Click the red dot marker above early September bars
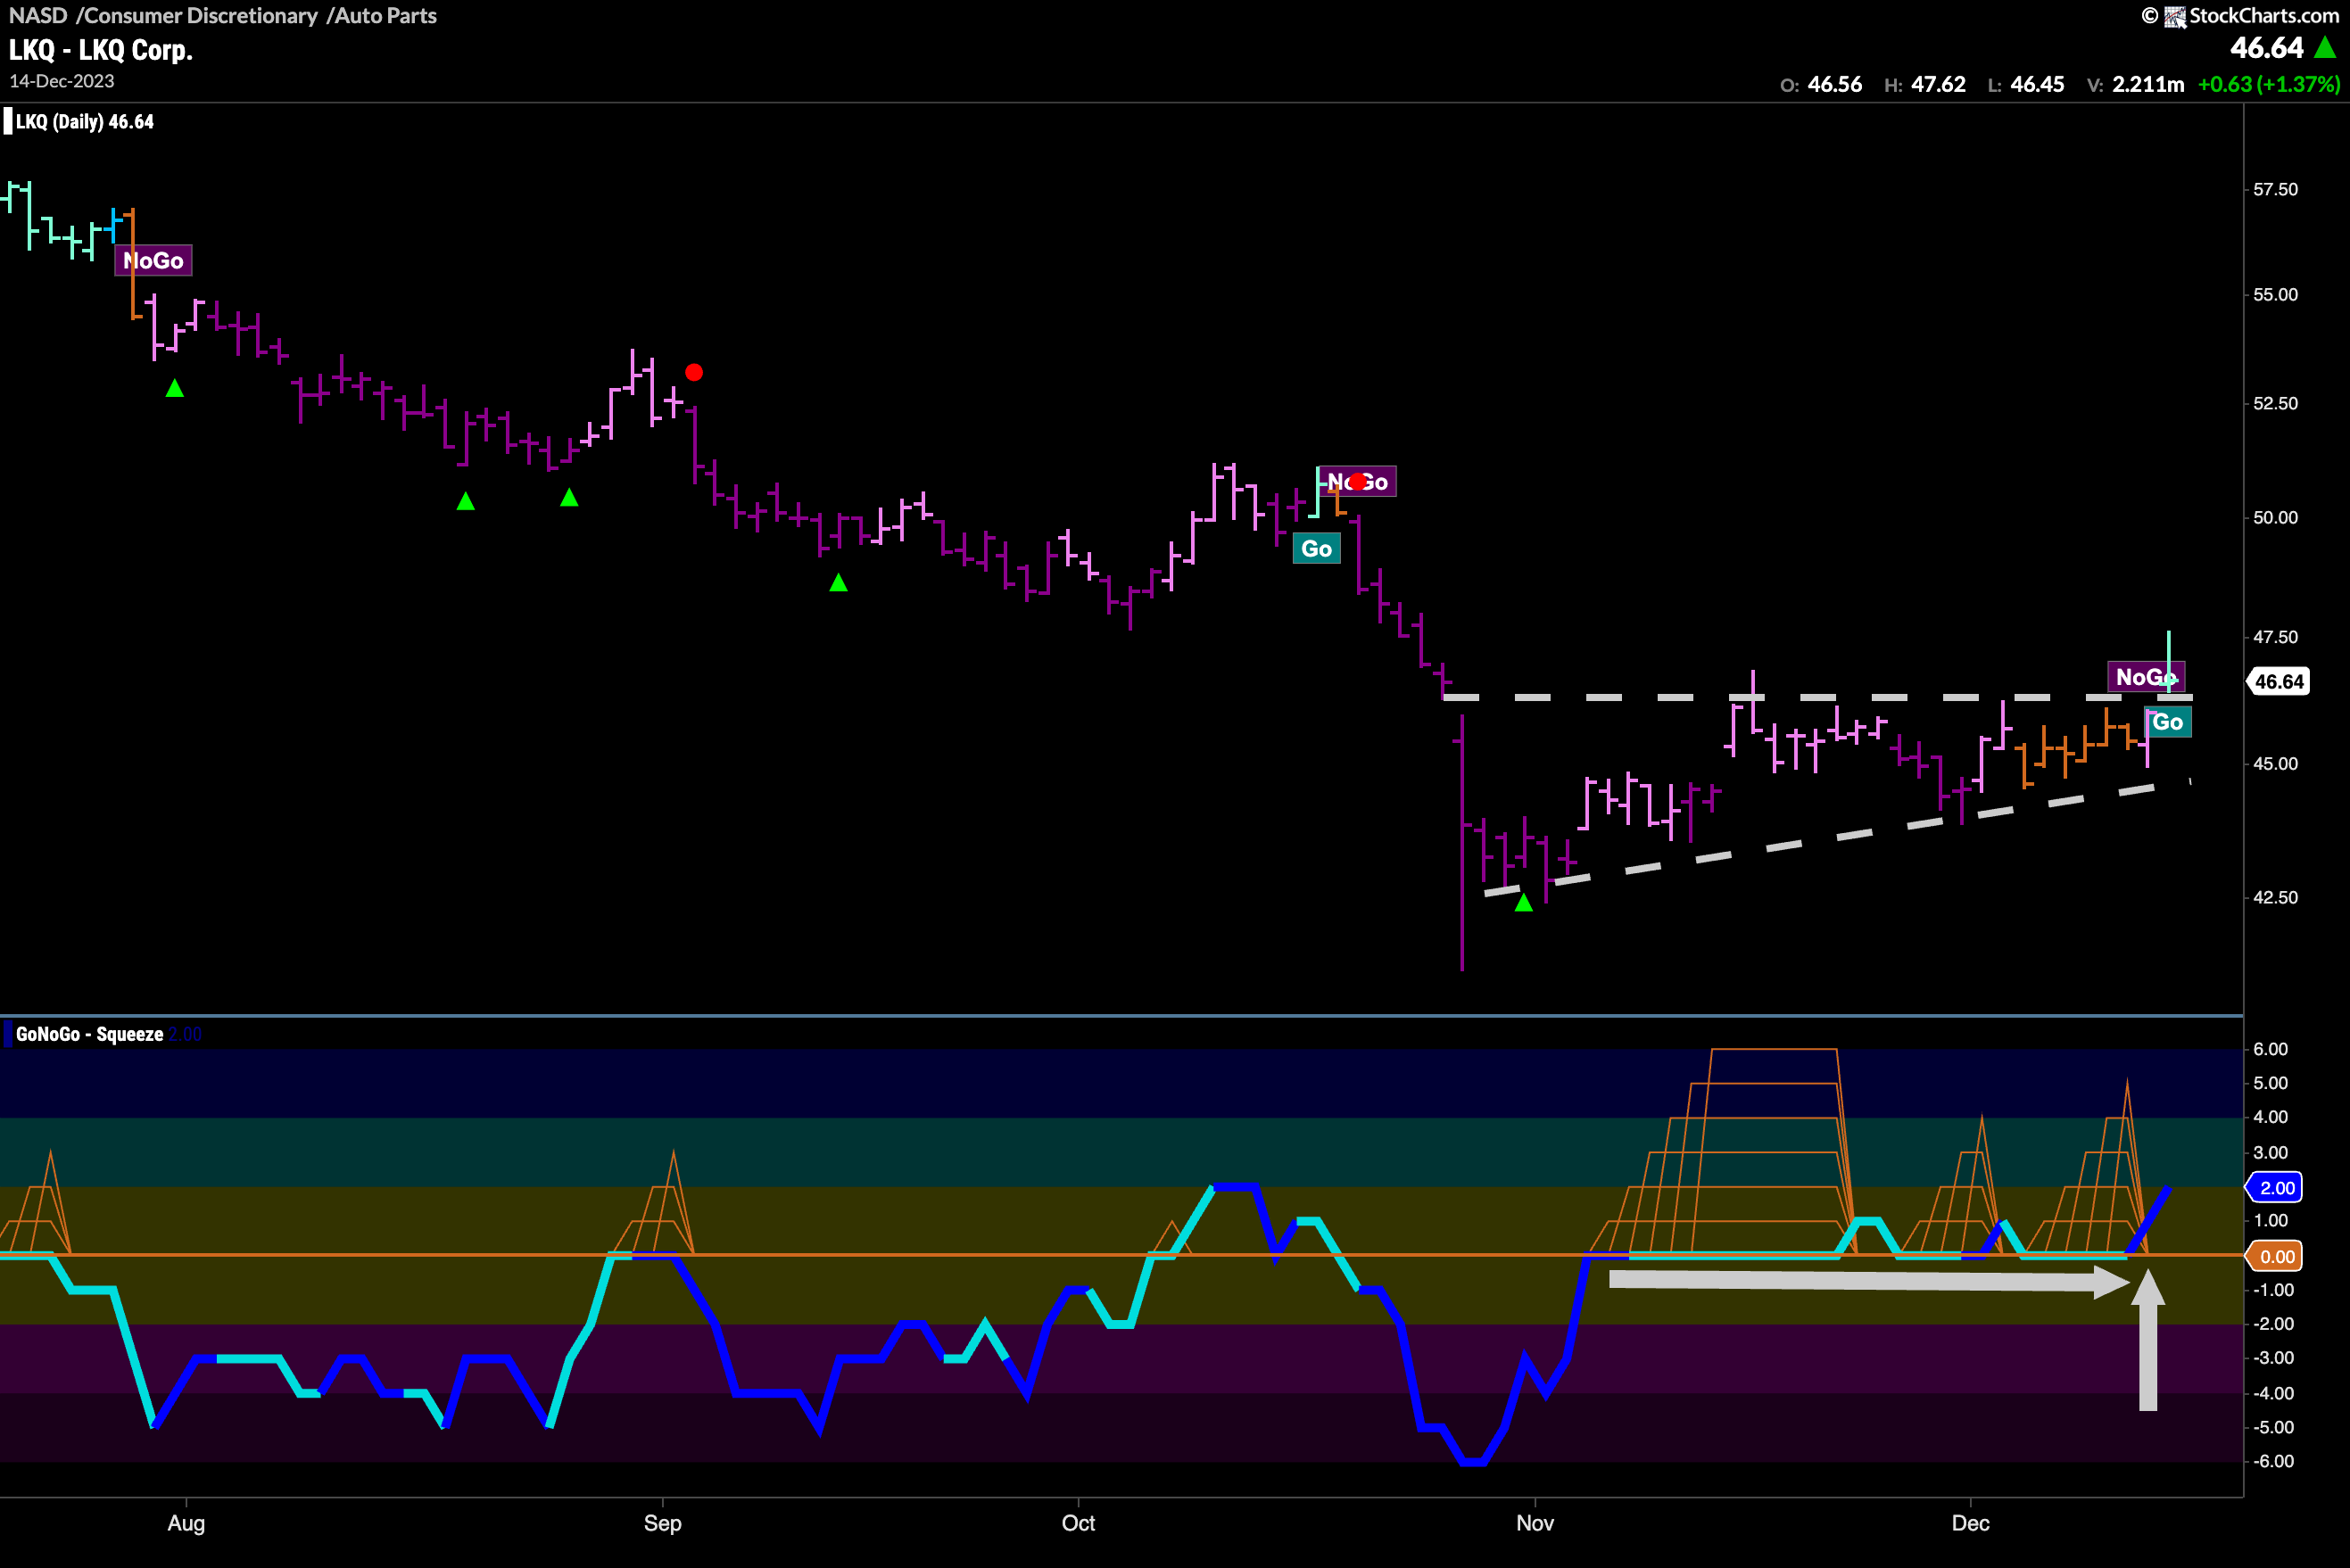 click(694, 373)
